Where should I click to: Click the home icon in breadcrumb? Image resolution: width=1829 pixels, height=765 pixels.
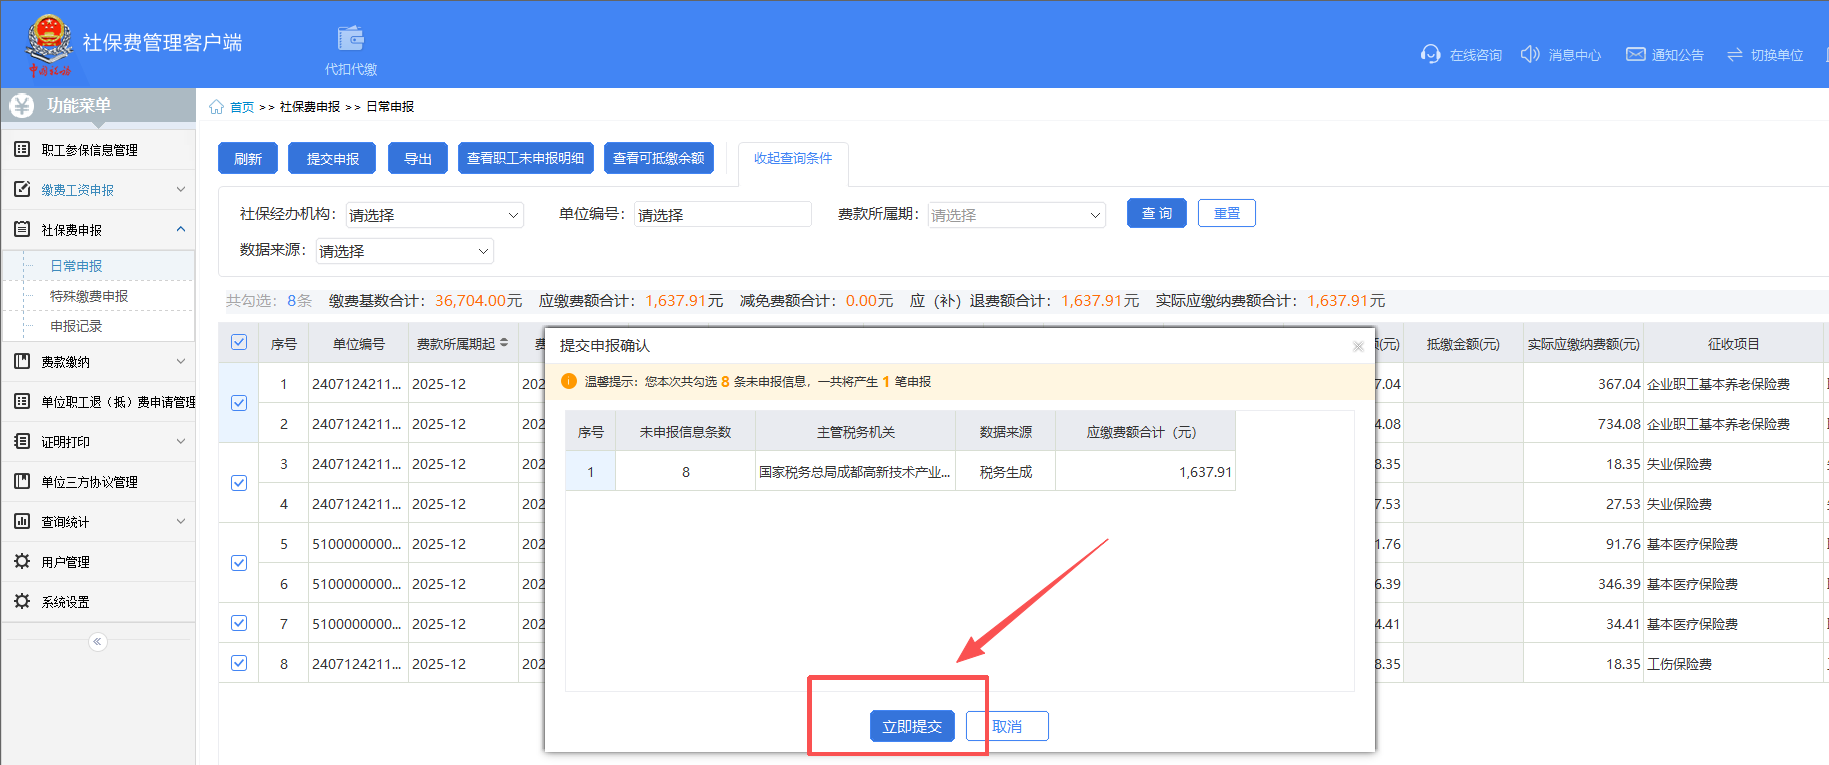click(x=216, y=107)
